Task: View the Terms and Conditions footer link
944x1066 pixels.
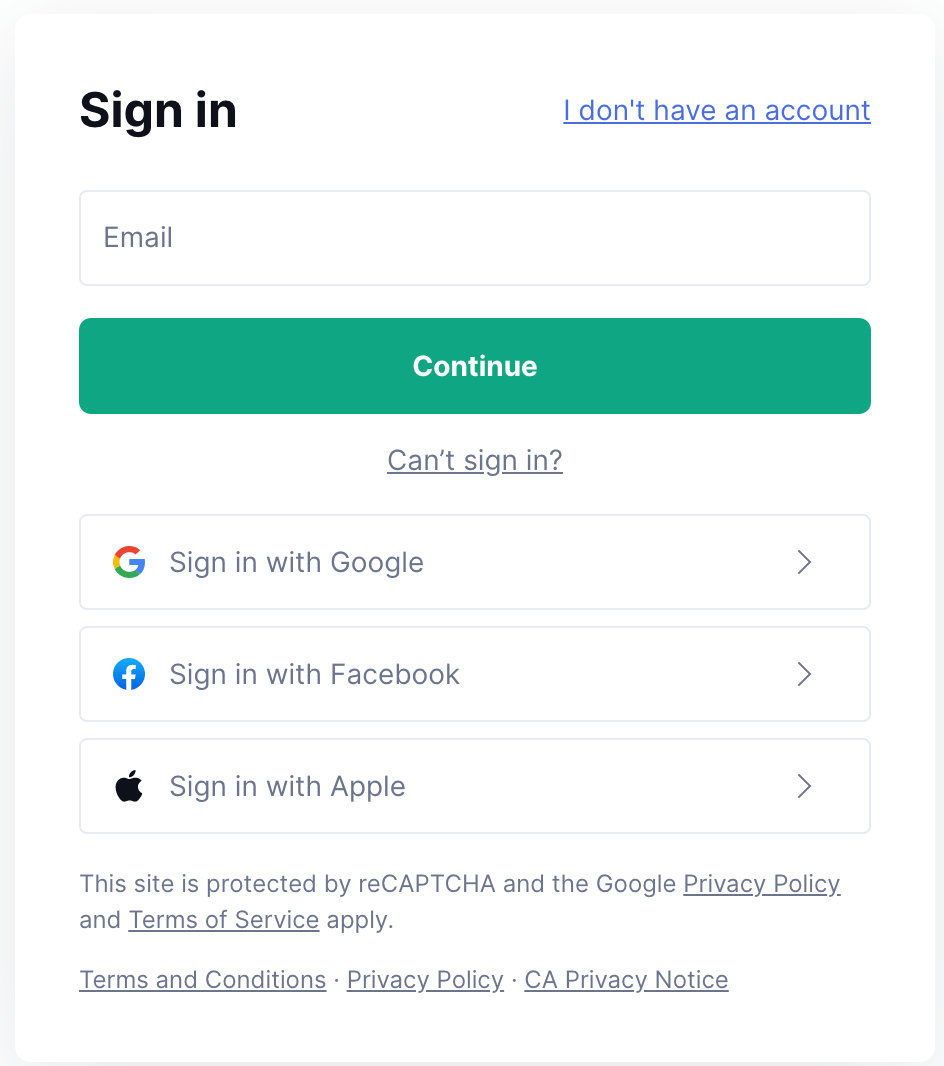Action: [203, 980]
